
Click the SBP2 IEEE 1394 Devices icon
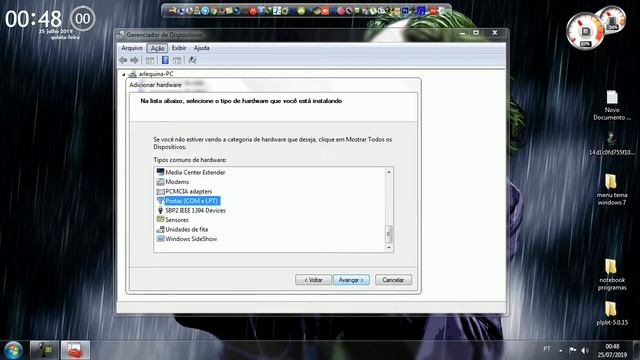(x=160, y=210)
